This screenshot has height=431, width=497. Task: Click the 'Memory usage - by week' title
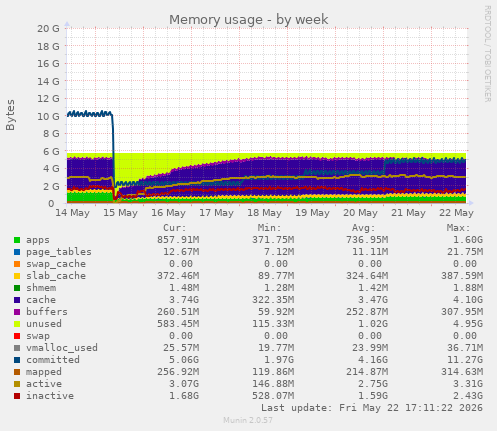[249, 20]
